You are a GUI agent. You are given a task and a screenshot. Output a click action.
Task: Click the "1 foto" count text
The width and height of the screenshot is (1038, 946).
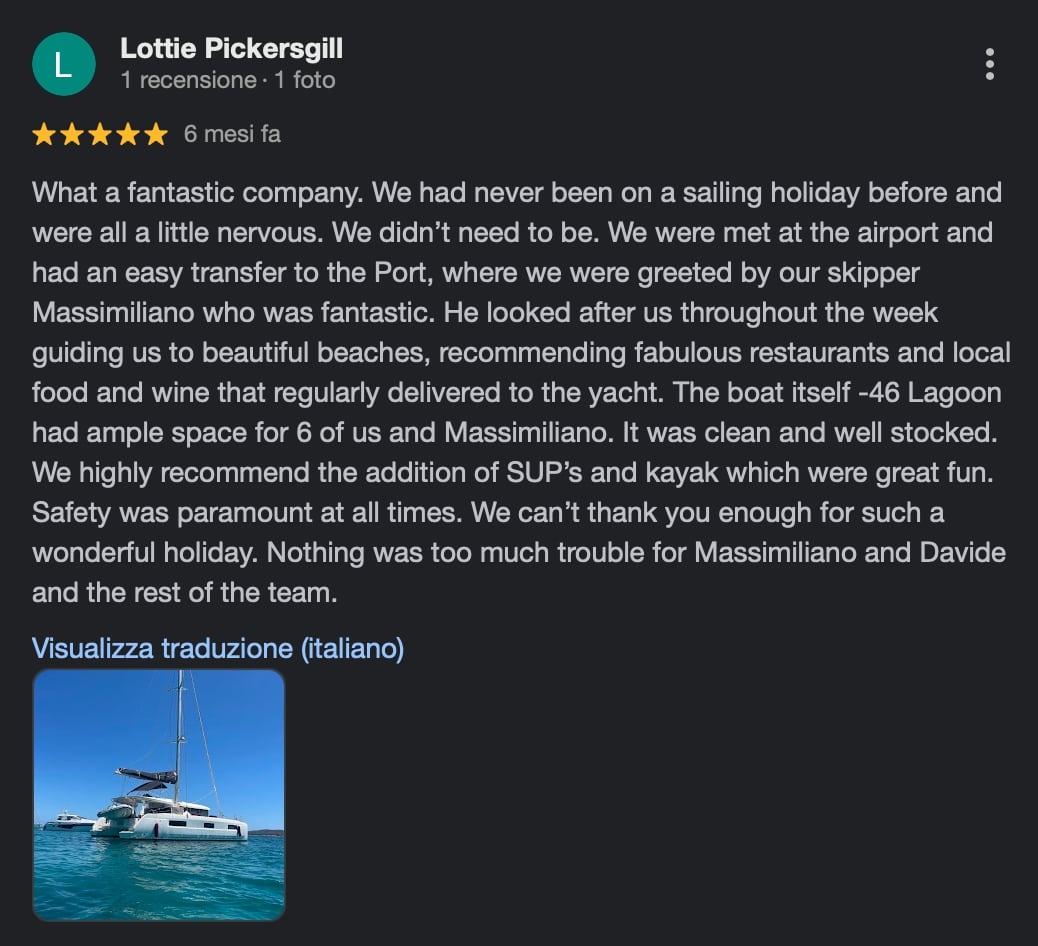[x=305, y=80]
